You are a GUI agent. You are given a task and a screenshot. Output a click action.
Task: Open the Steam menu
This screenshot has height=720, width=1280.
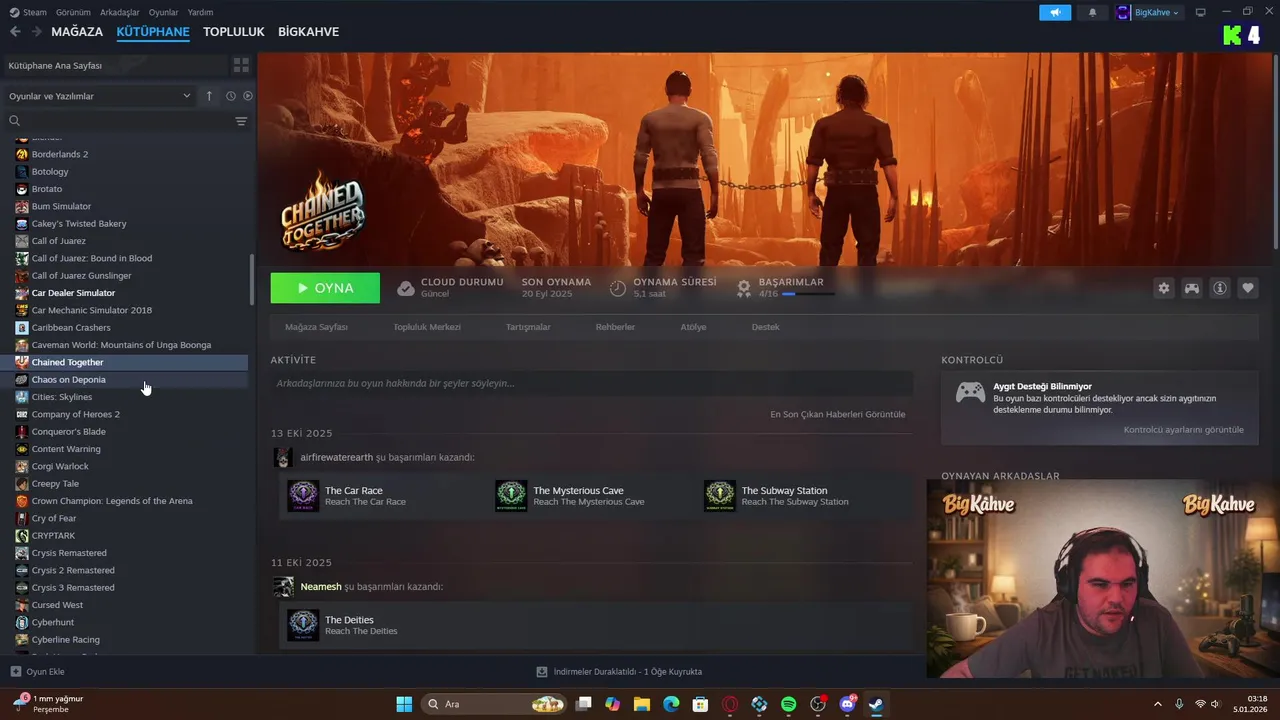click(x=28, y=12)
